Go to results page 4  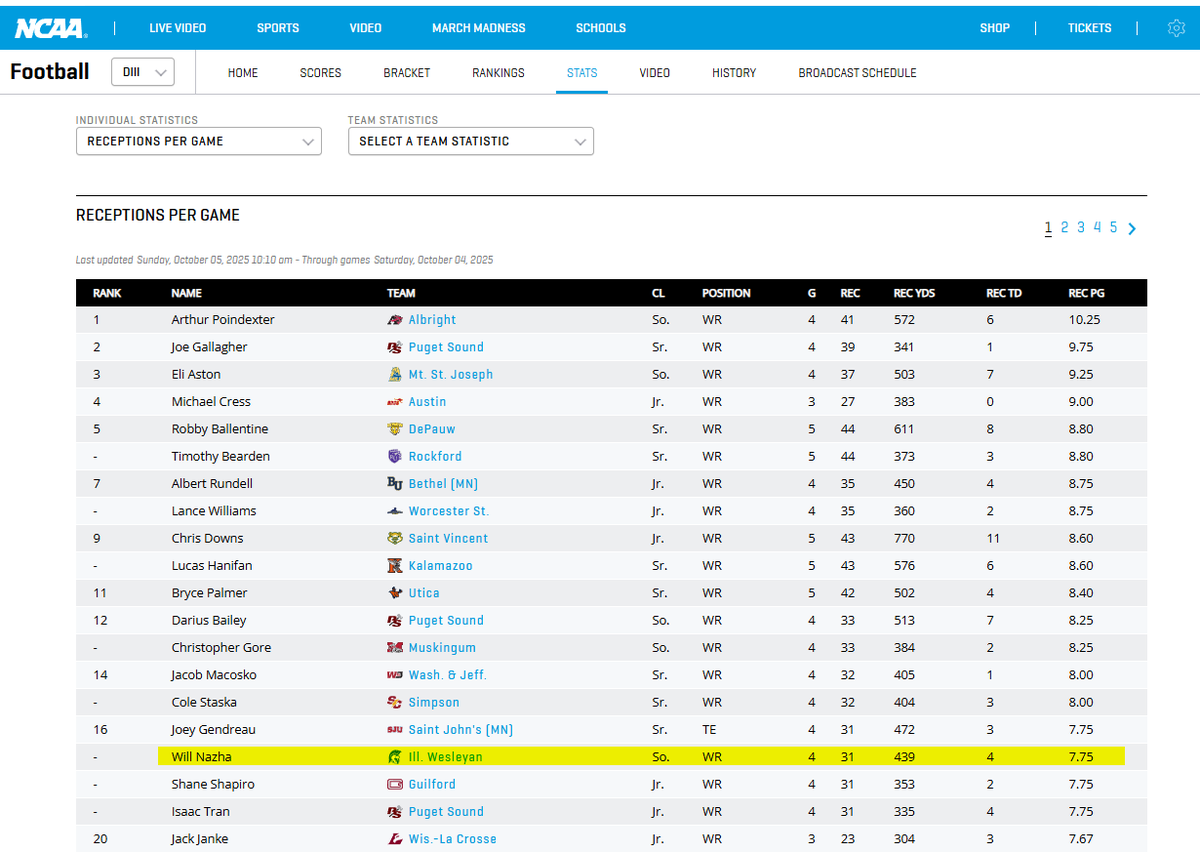point(1097,228)
